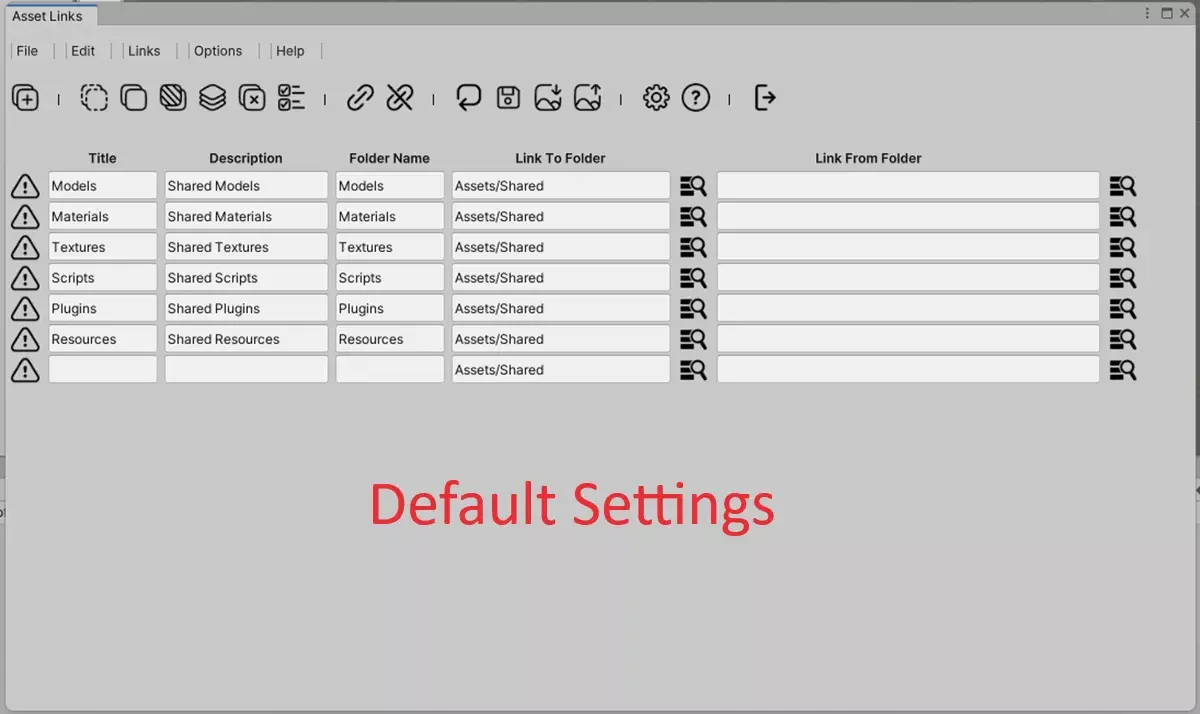This screenshot has height=714, width=1200.
Task: Click the Shared Resources Description field
Action: point(246,339)
